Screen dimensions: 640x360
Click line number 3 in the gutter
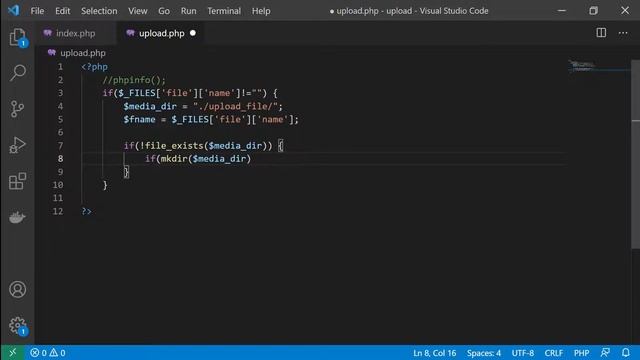60,93
